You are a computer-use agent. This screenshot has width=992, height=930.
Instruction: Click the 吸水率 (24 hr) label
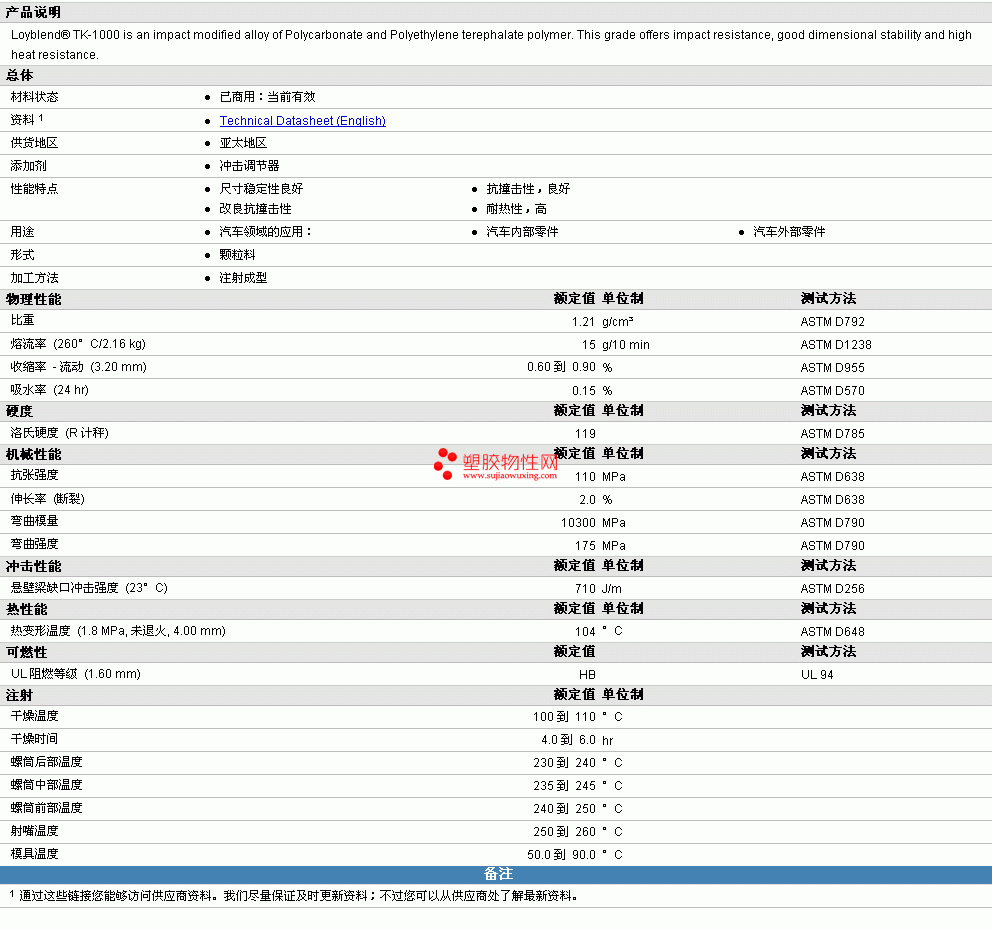(x=50, y=390)
